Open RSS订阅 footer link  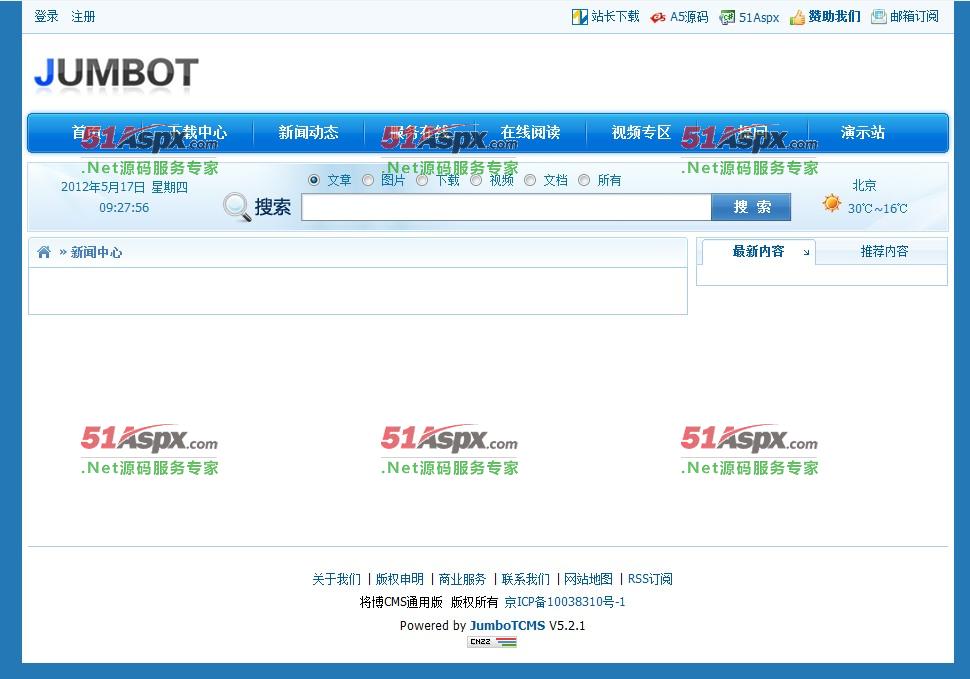[650, 579]
